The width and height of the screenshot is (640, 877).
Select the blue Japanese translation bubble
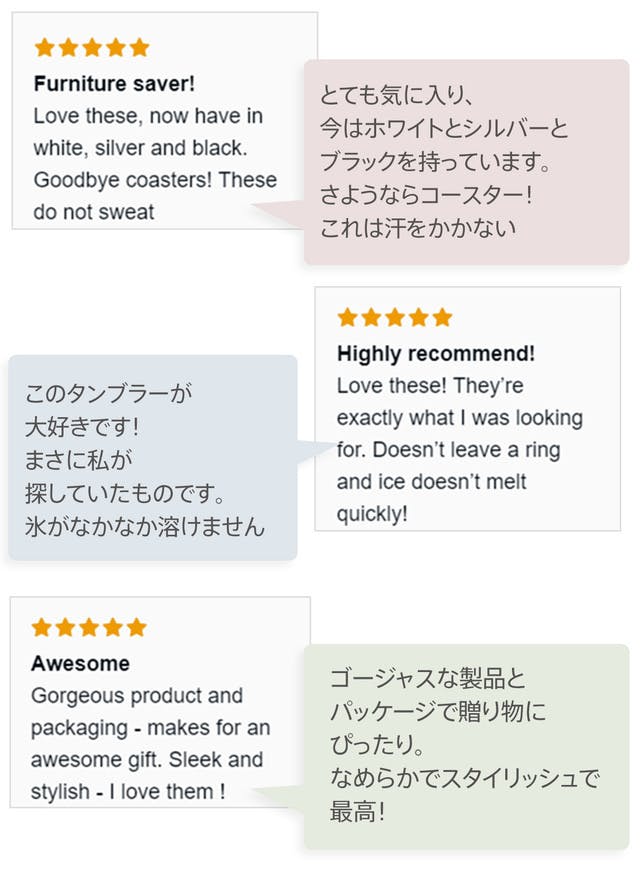pyautogui.click(x=152, y=457)
